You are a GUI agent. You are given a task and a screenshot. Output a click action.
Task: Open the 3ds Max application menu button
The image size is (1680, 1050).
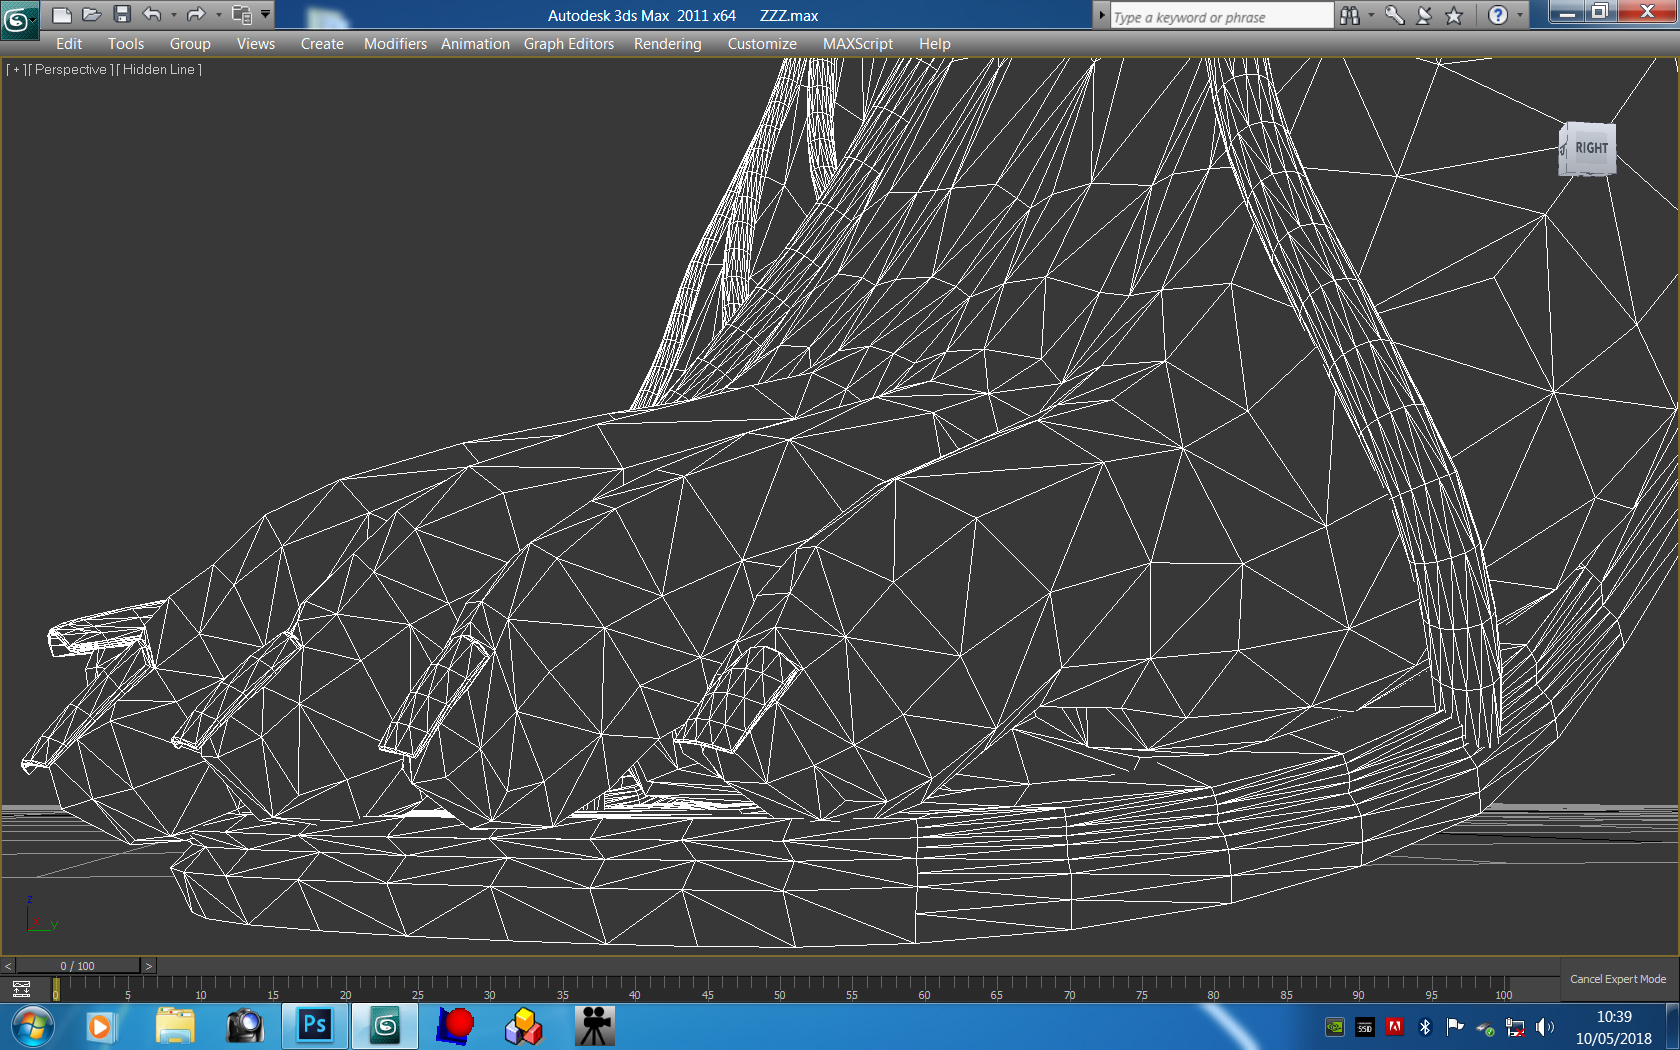tap(18, 19)
